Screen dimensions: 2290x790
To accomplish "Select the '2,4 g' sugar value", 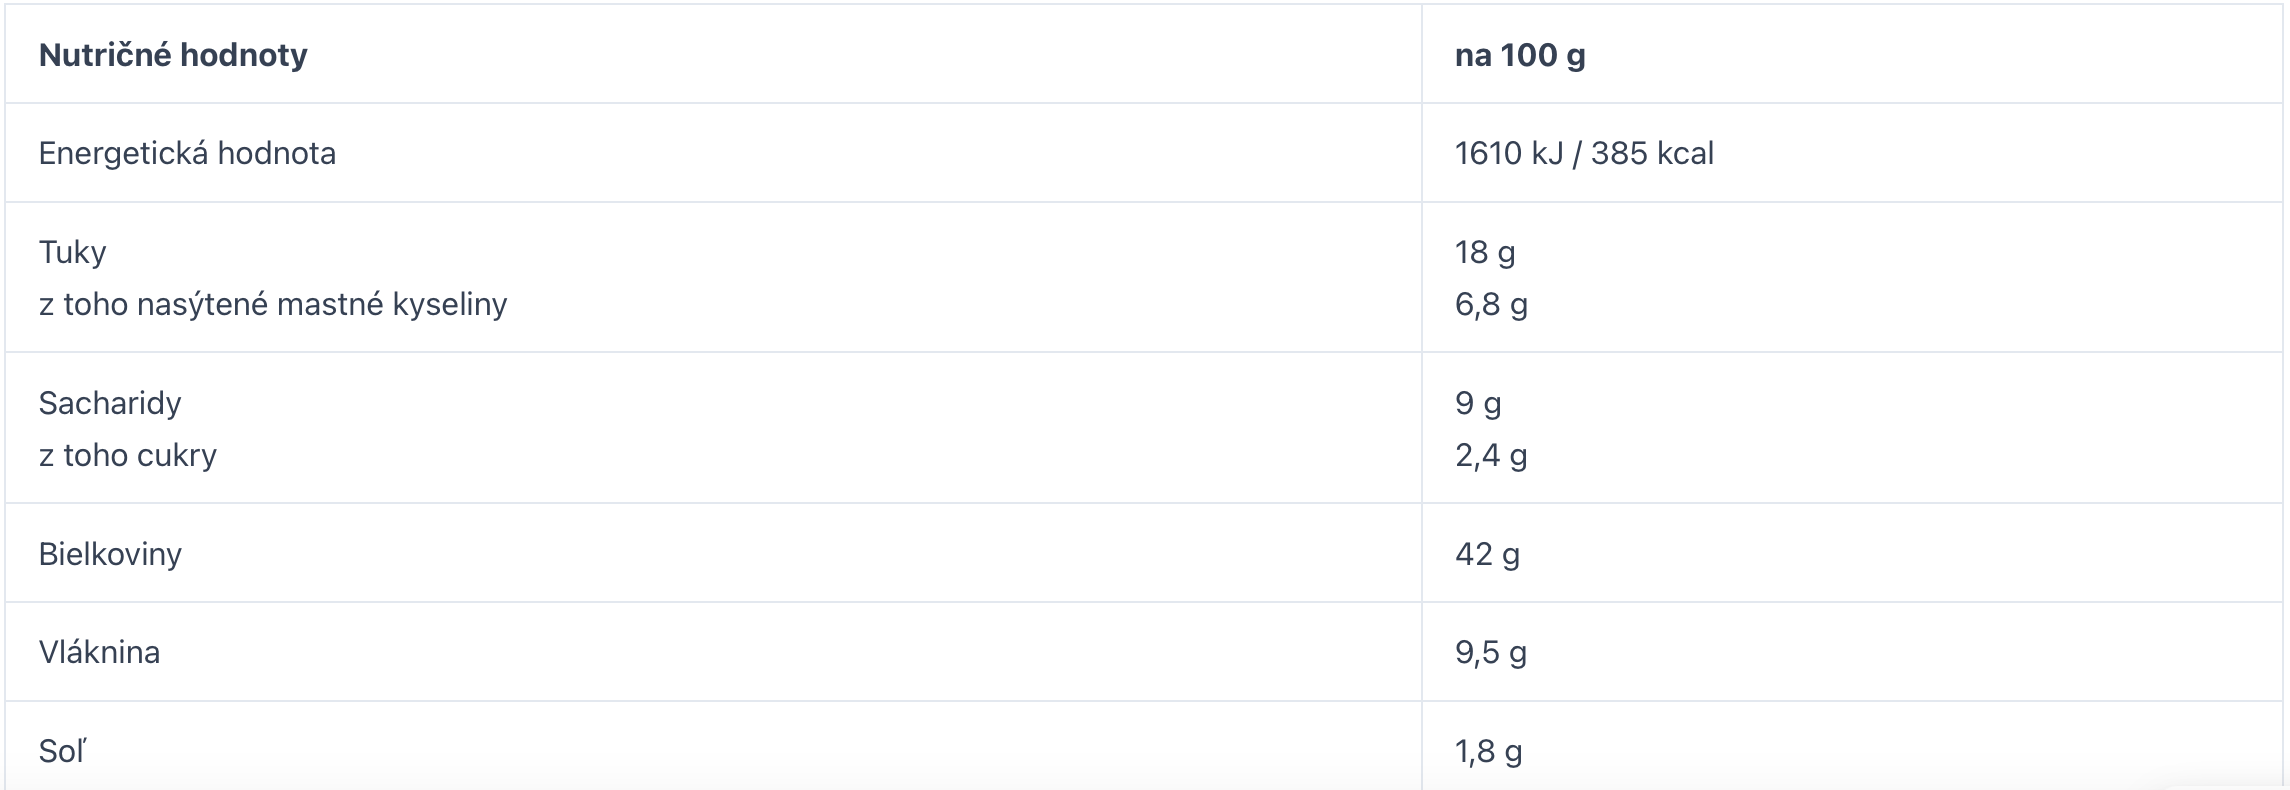I will [1491, 455].
